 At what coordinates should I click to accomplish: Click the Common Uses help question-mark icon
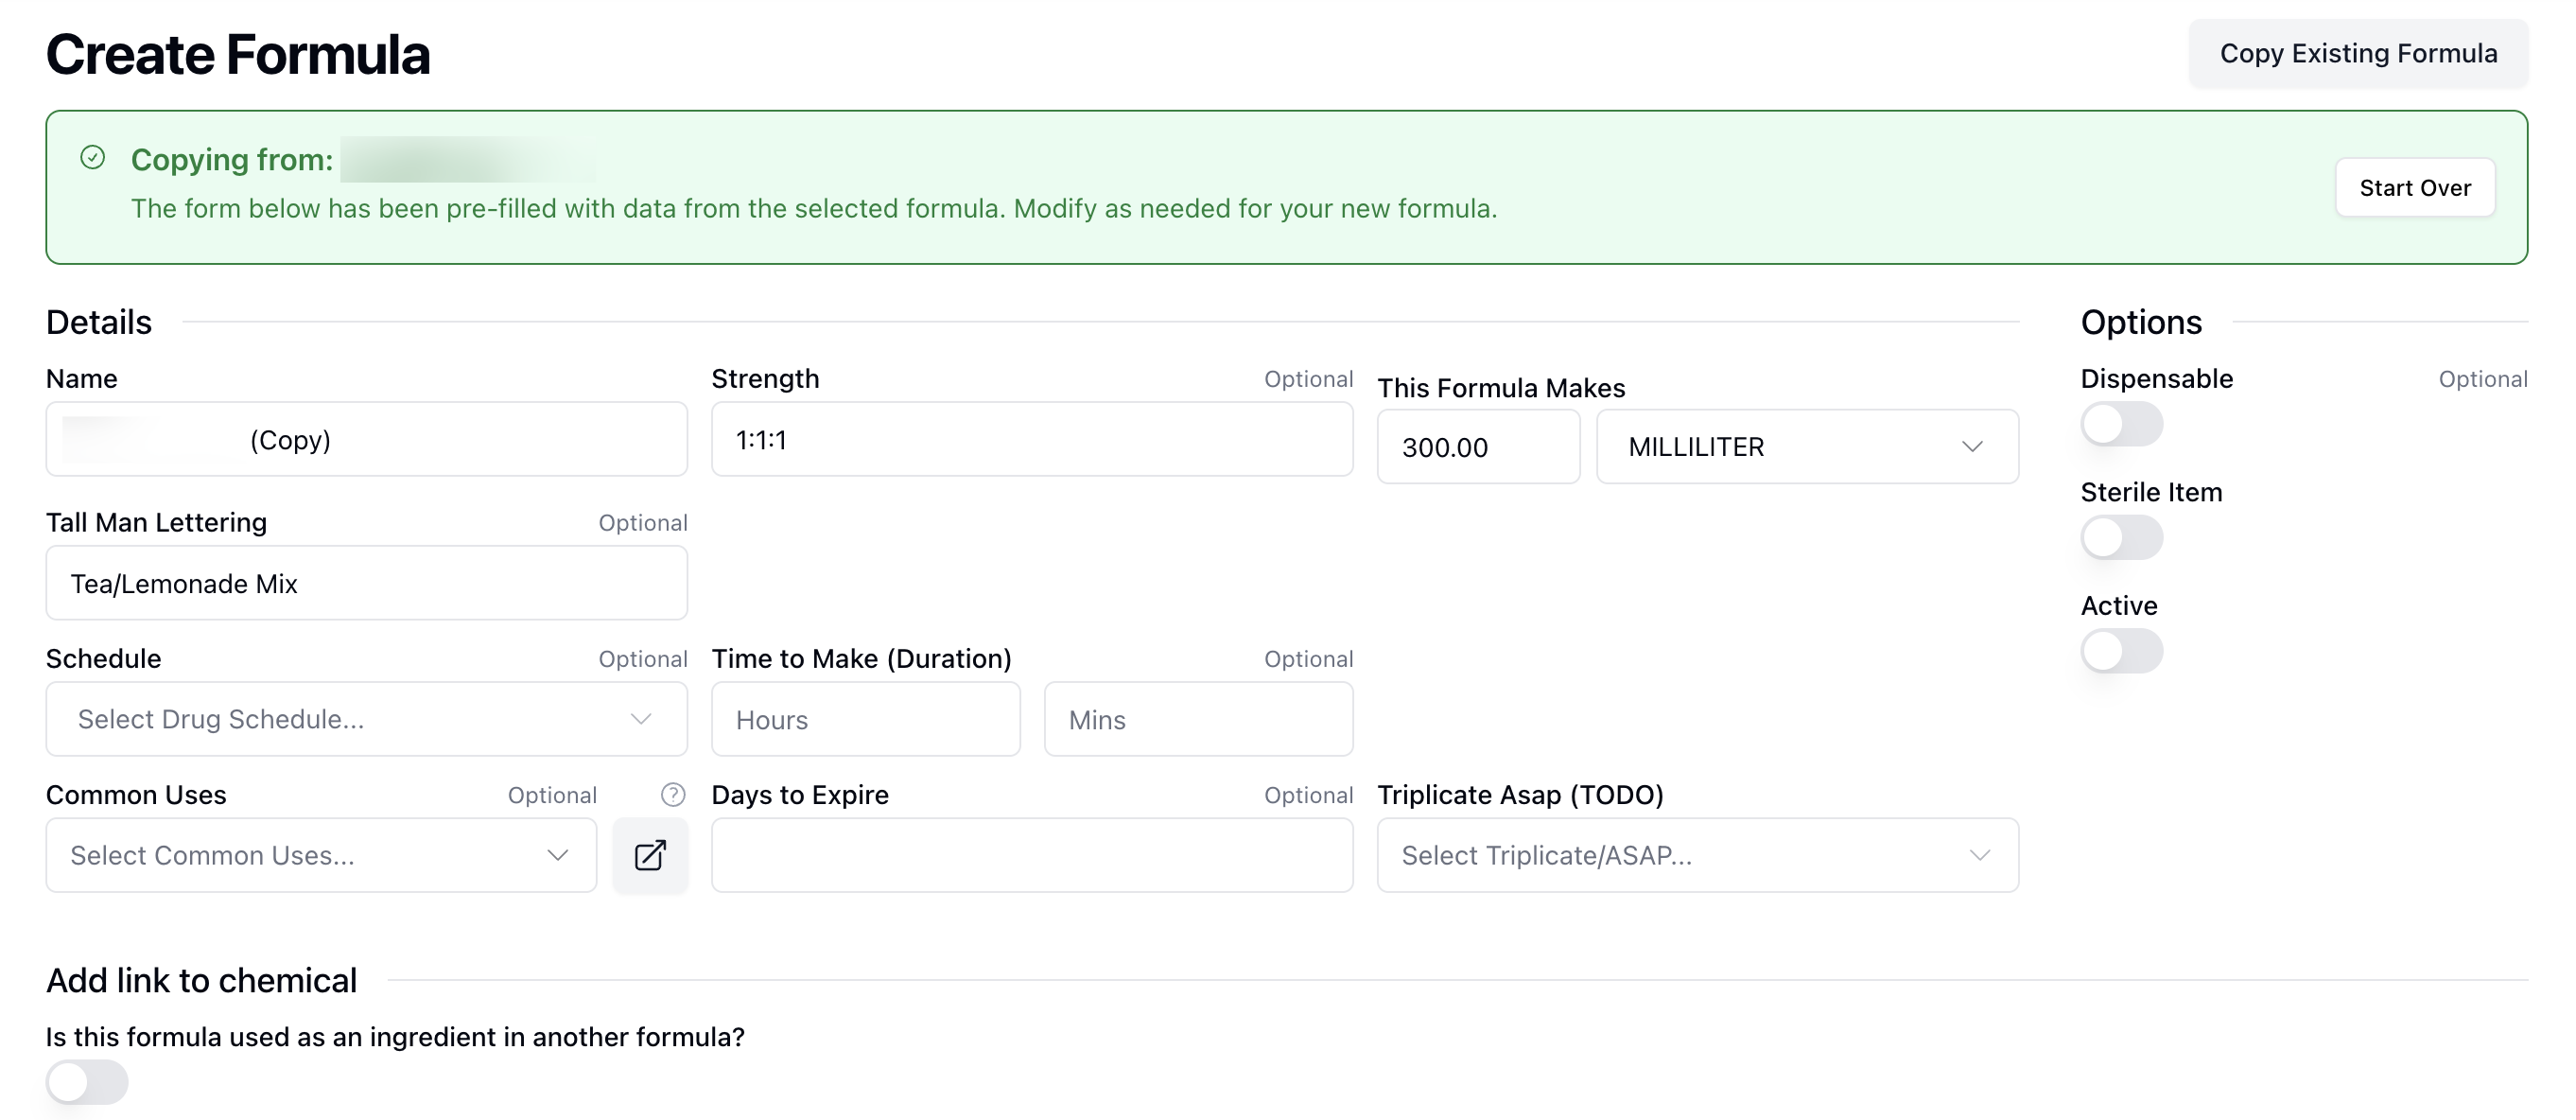pos(673,794)
